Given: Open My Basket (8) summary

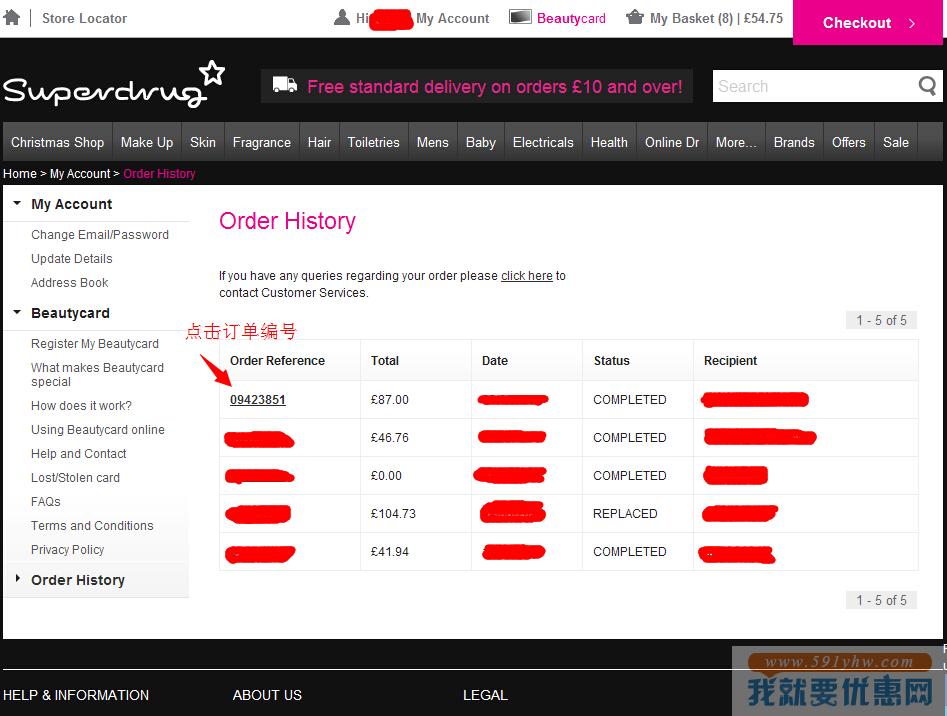Looking at the screenshot, I should coord(716,19).
